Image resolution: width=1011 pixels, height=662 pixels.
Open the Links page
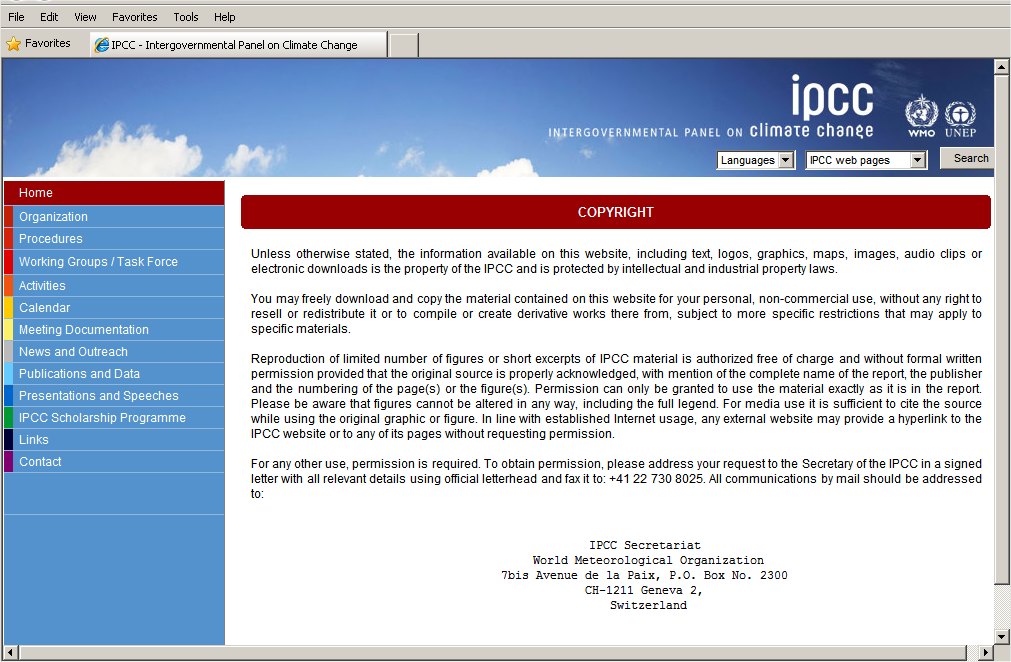pyautogui.click(x=114, y=440)
